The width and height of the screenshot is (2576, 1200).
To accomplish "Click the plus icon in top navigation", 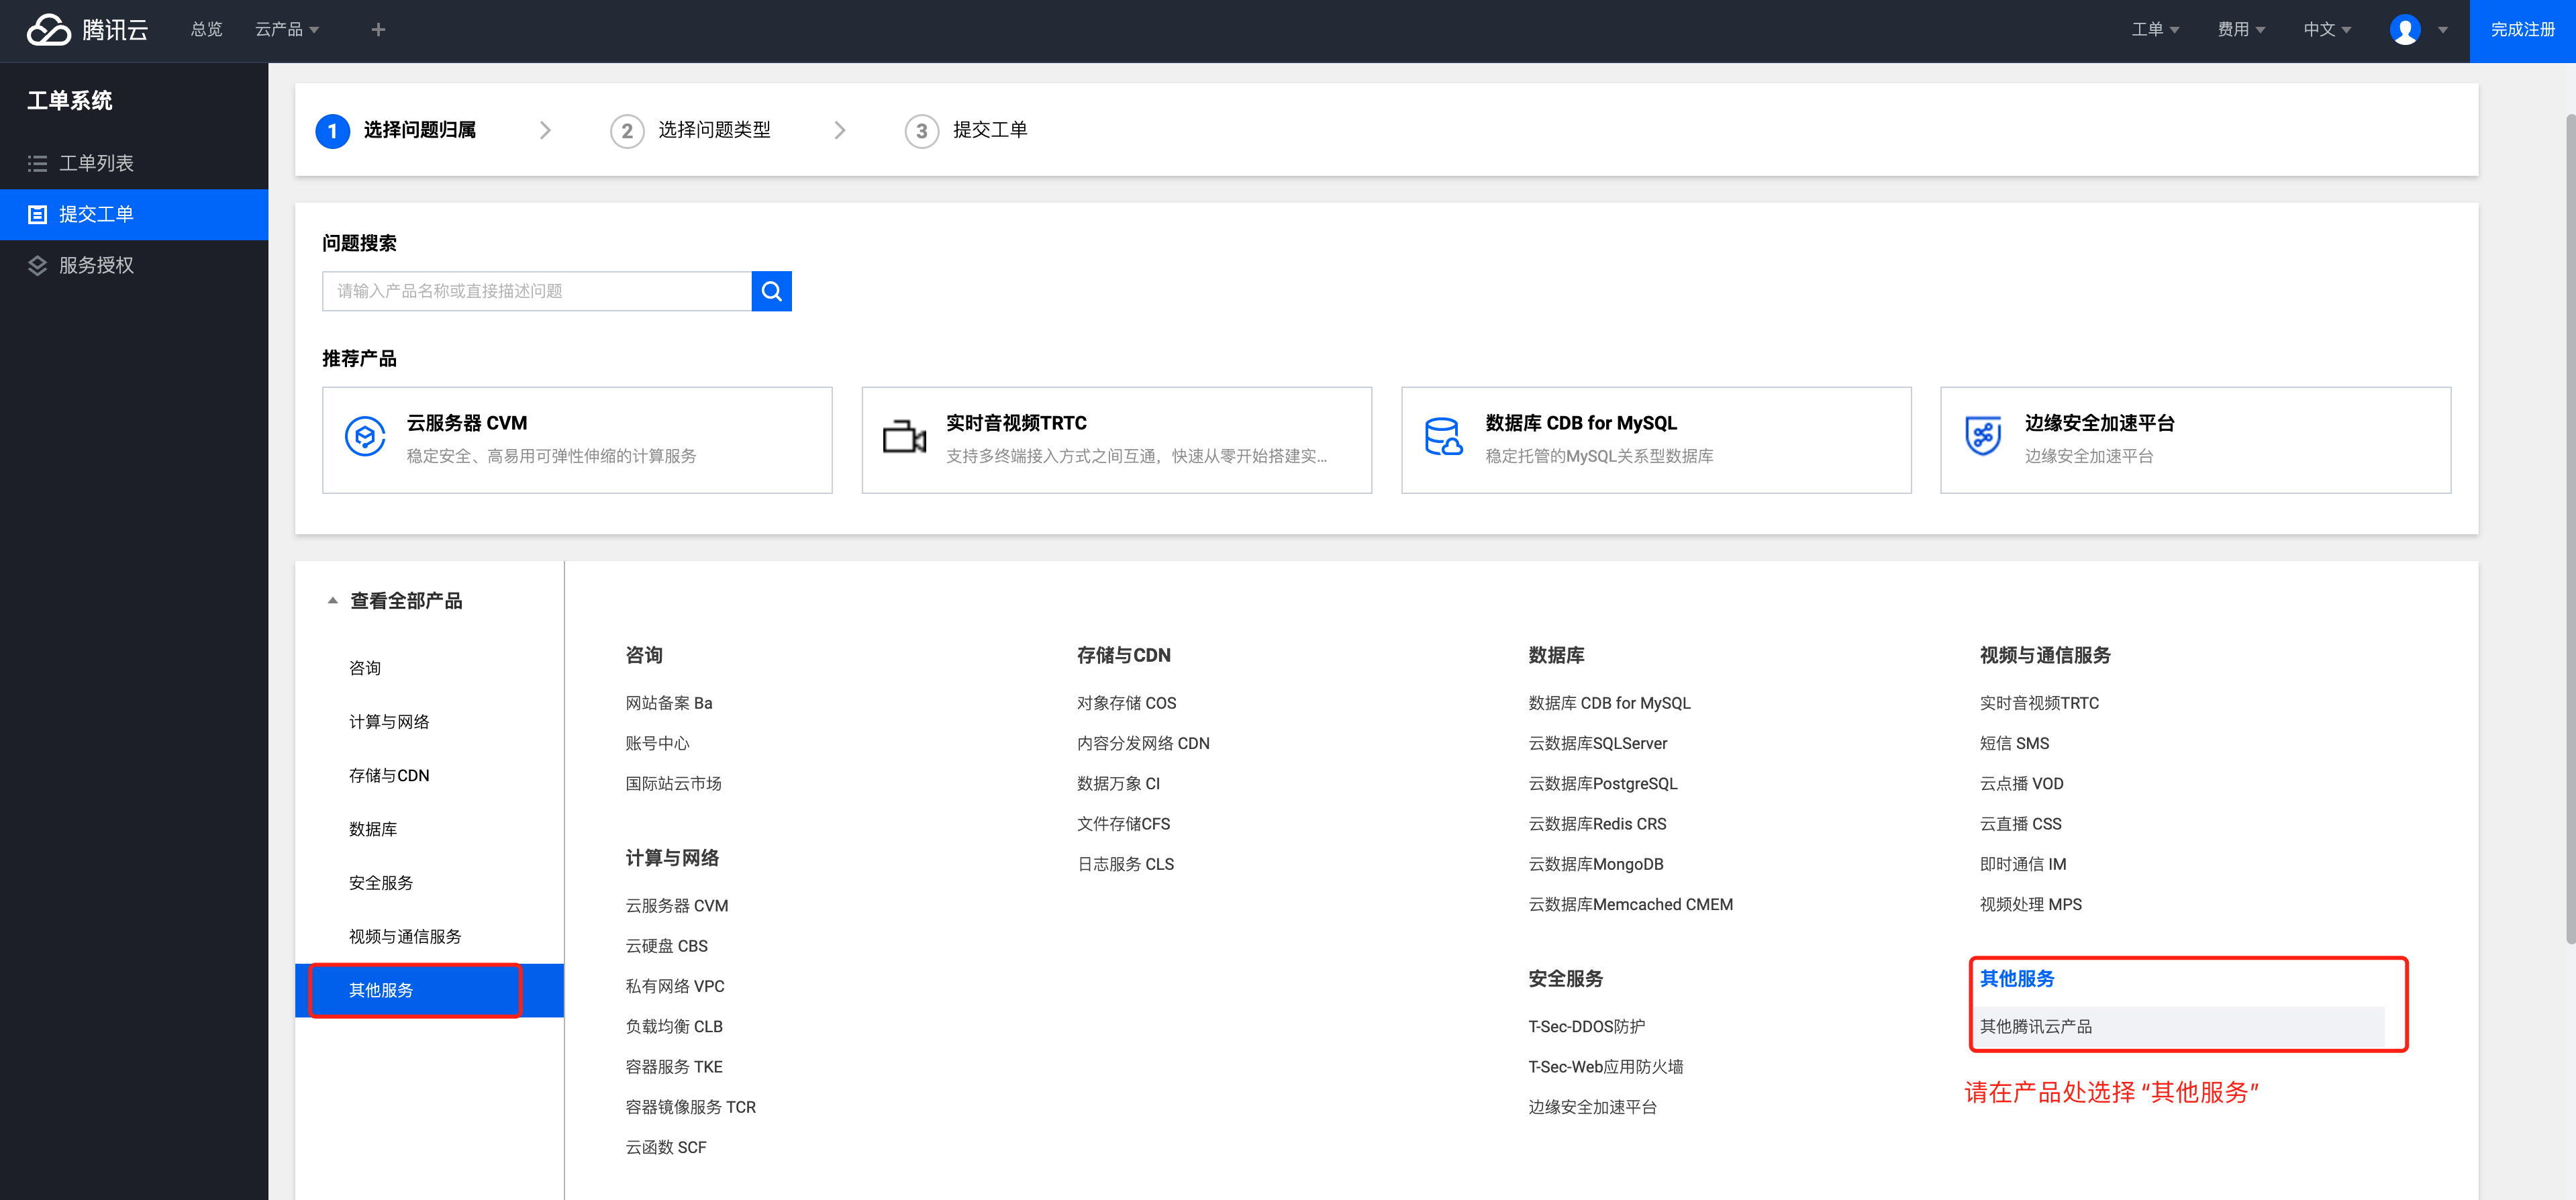I will [378, 30].
